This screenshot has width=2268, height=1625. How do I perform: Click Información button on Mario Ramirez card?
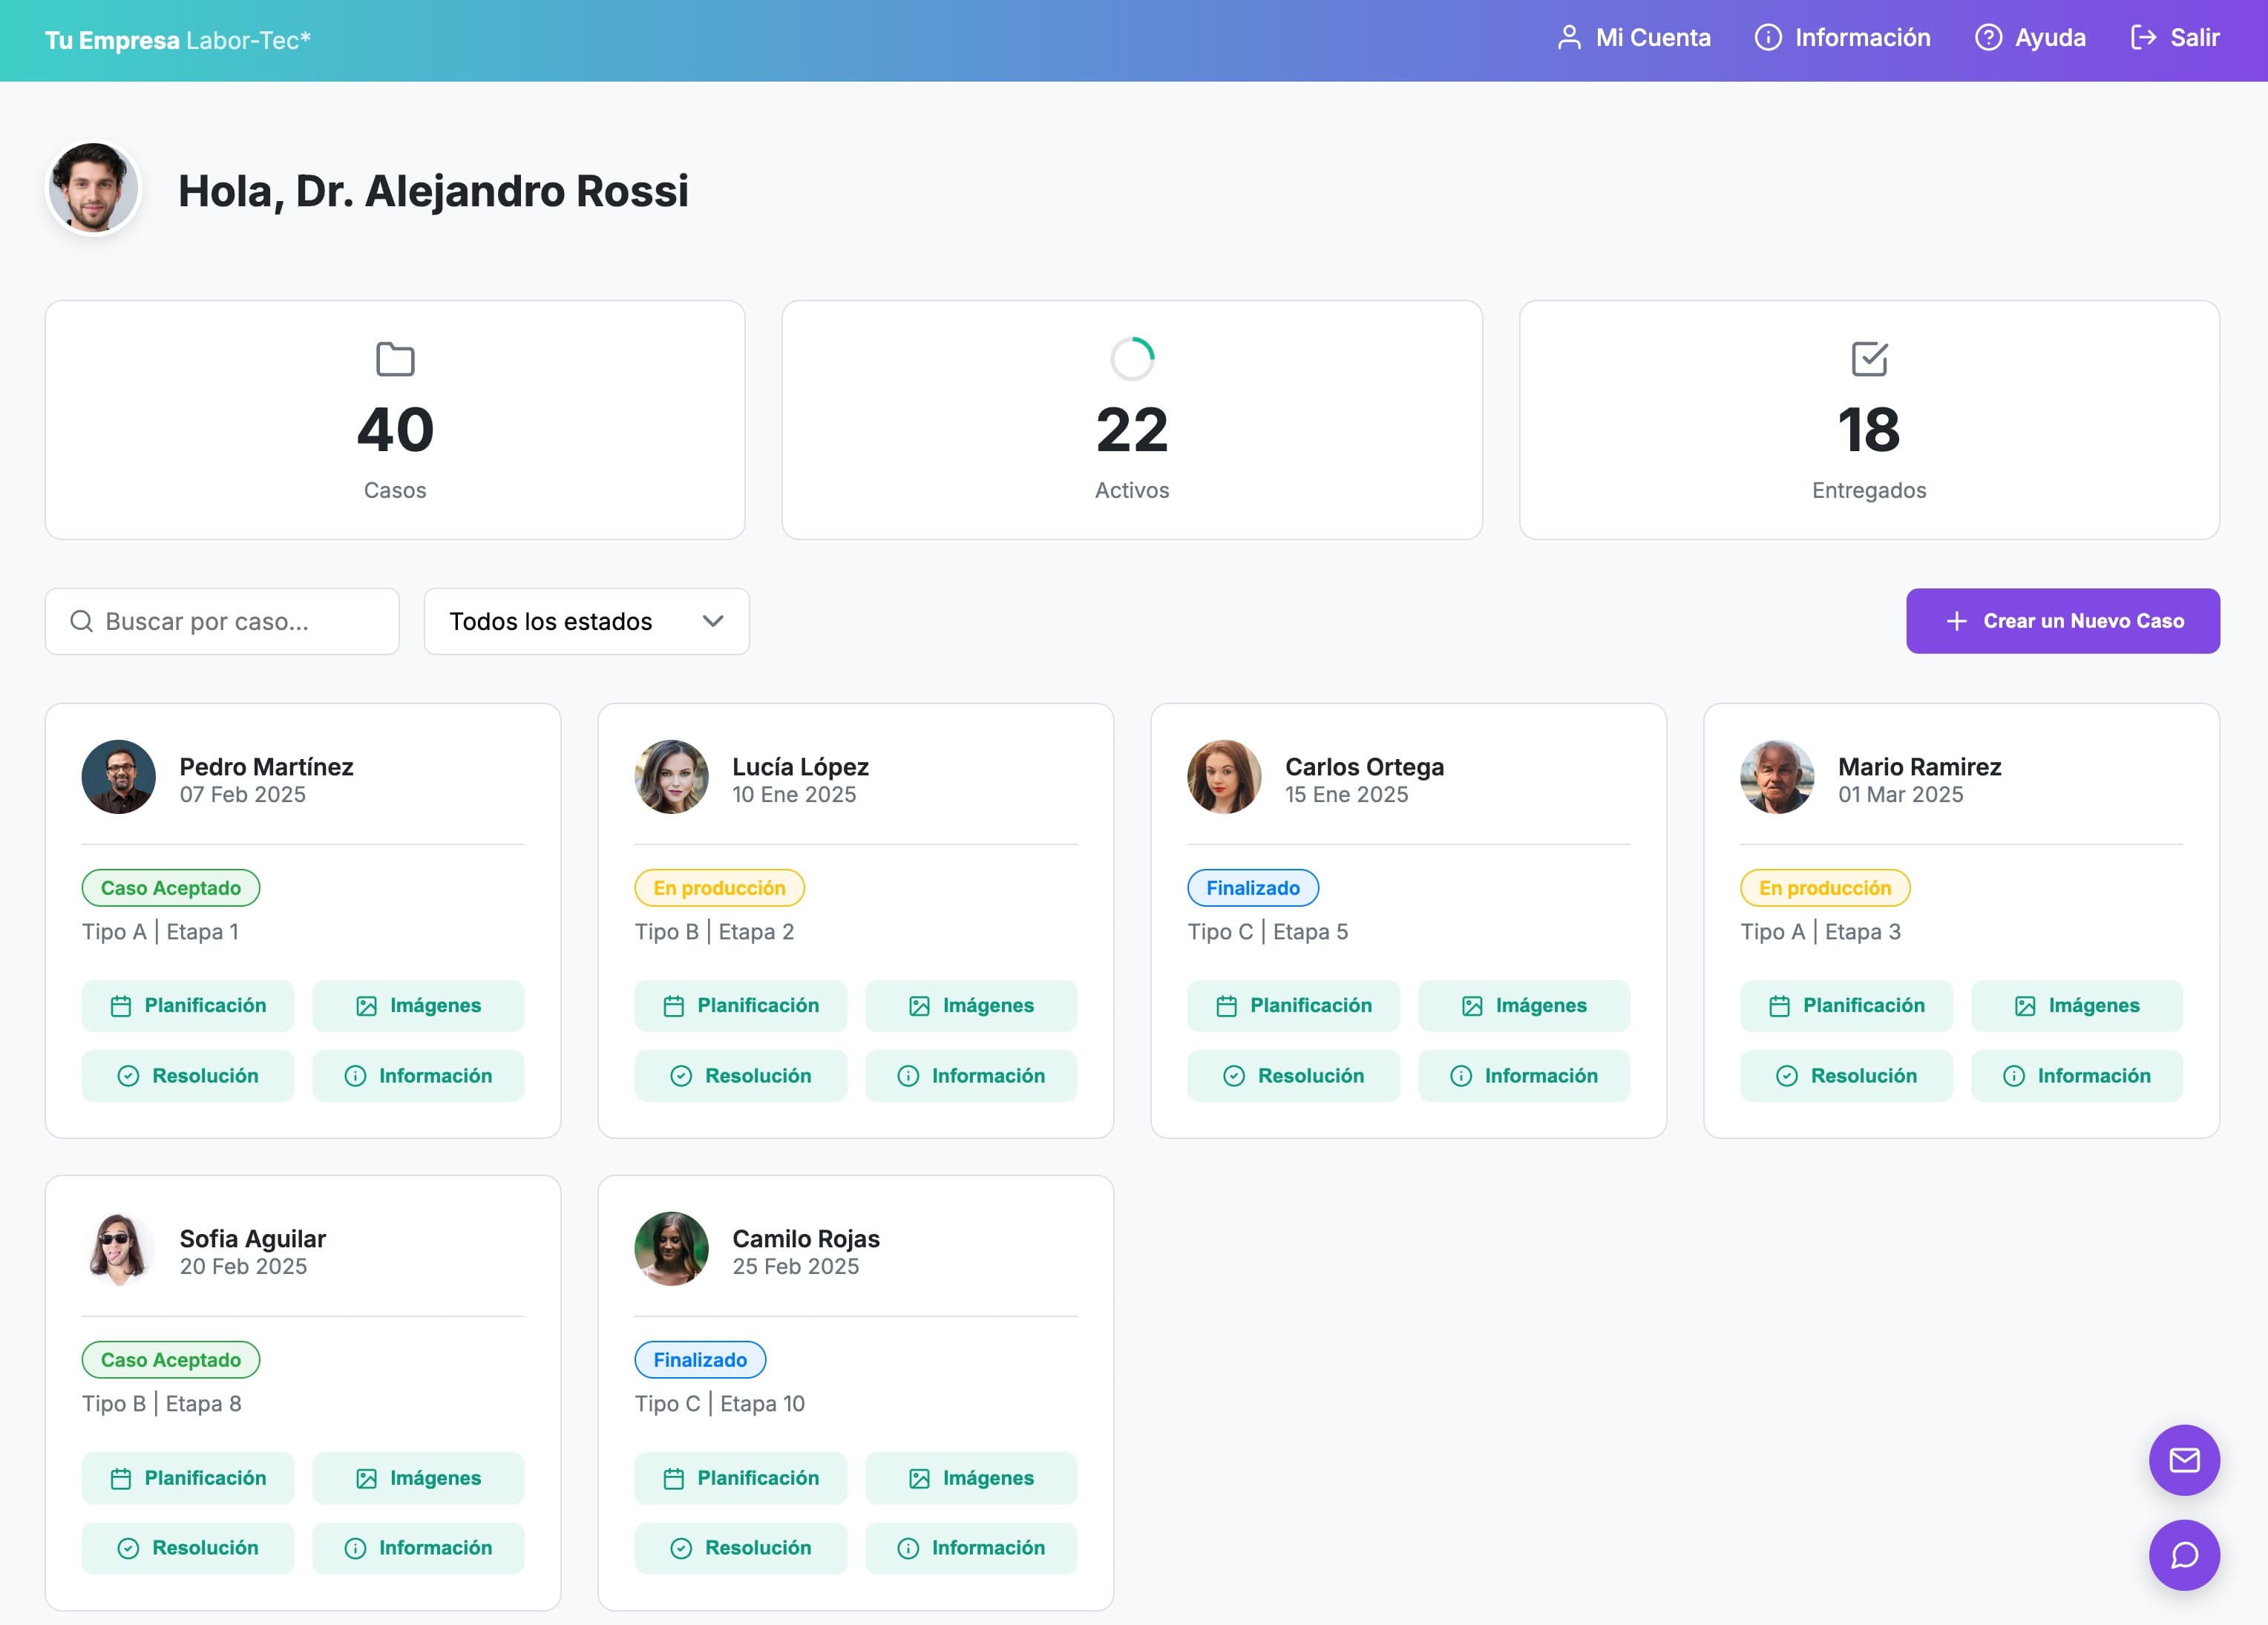click(x=2076, y=1075)
